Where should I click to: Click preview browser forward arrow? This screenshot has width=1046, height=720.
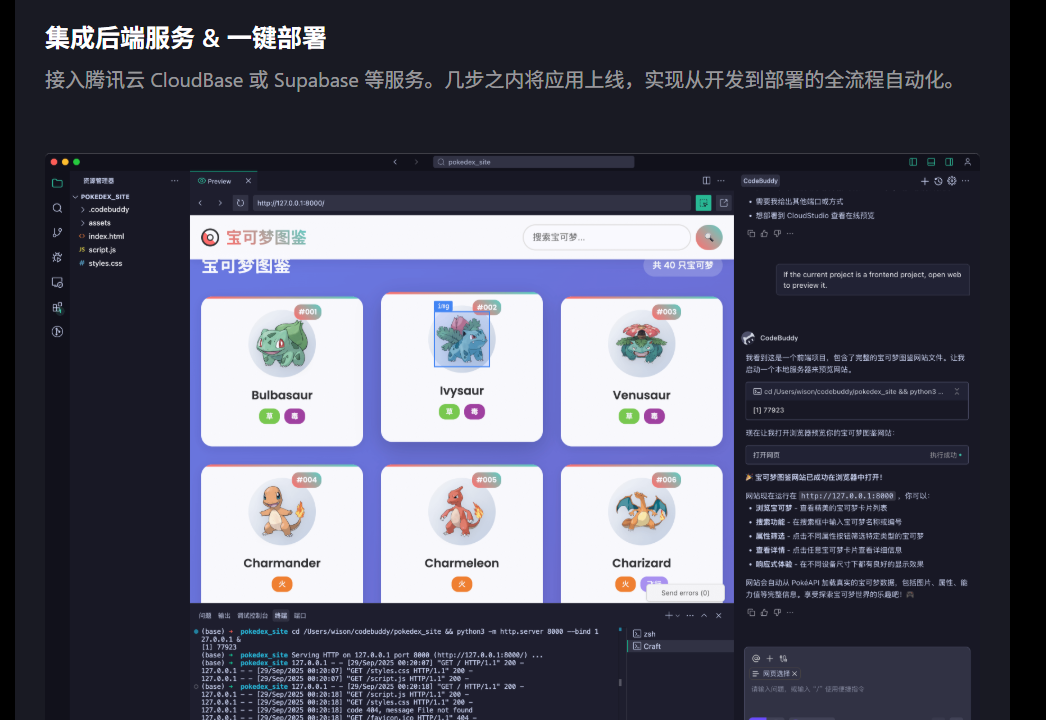pos(220,203)
